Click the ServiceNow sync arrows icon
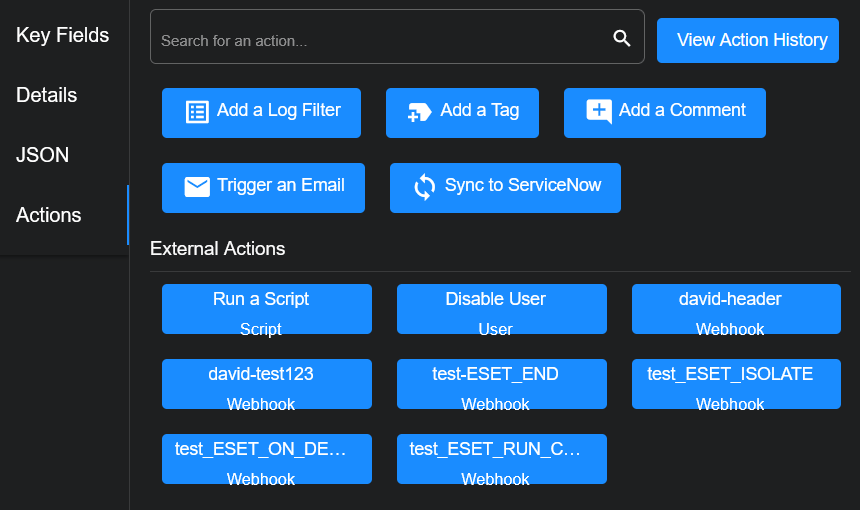This screenshot has height=510, width=860. click(x=425, y=187)
